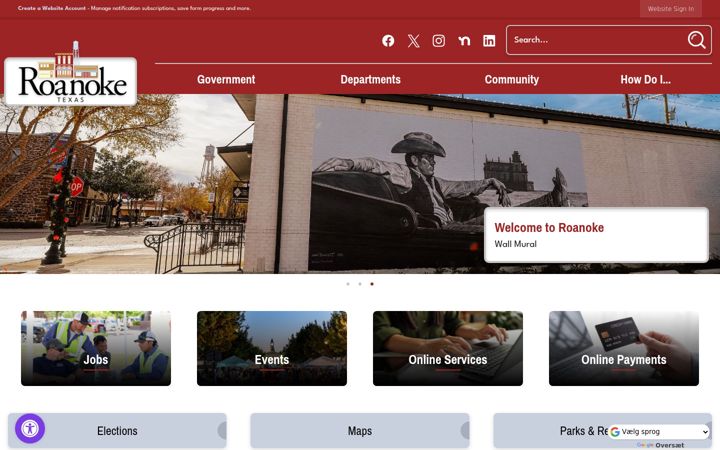Select the third slideshow slide dot
This screenshot has height=450, width=720.
pyautogui.click(x=372, y=284)
